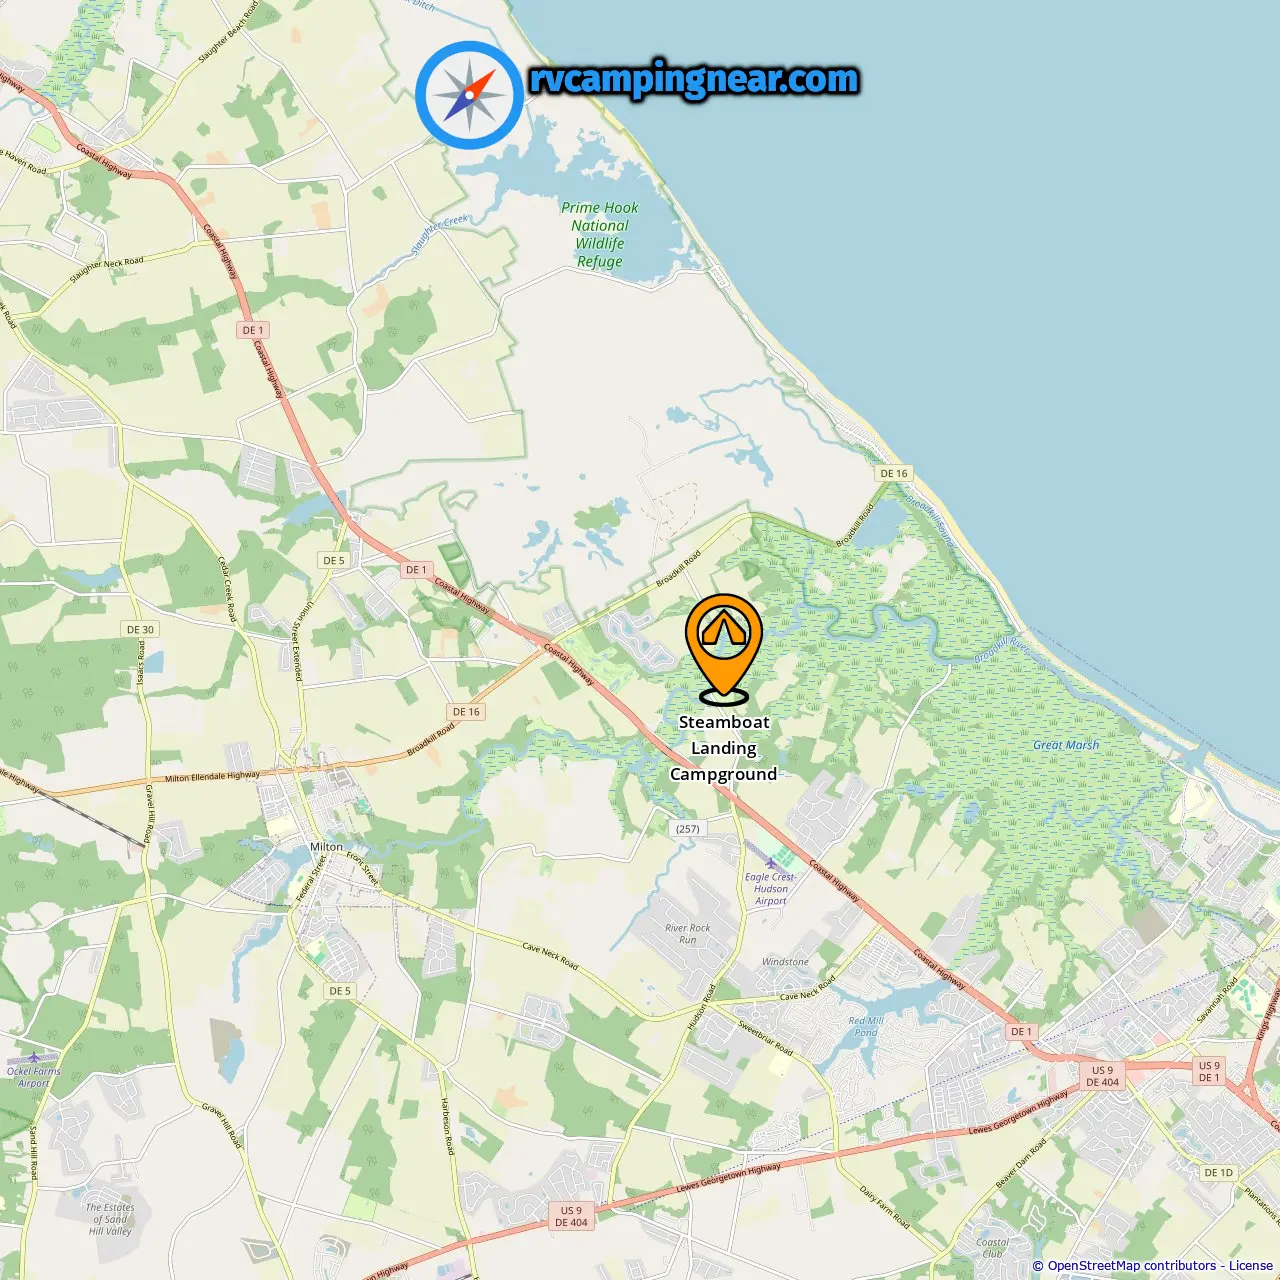Click the DE 30 route shield

point(140,629)
